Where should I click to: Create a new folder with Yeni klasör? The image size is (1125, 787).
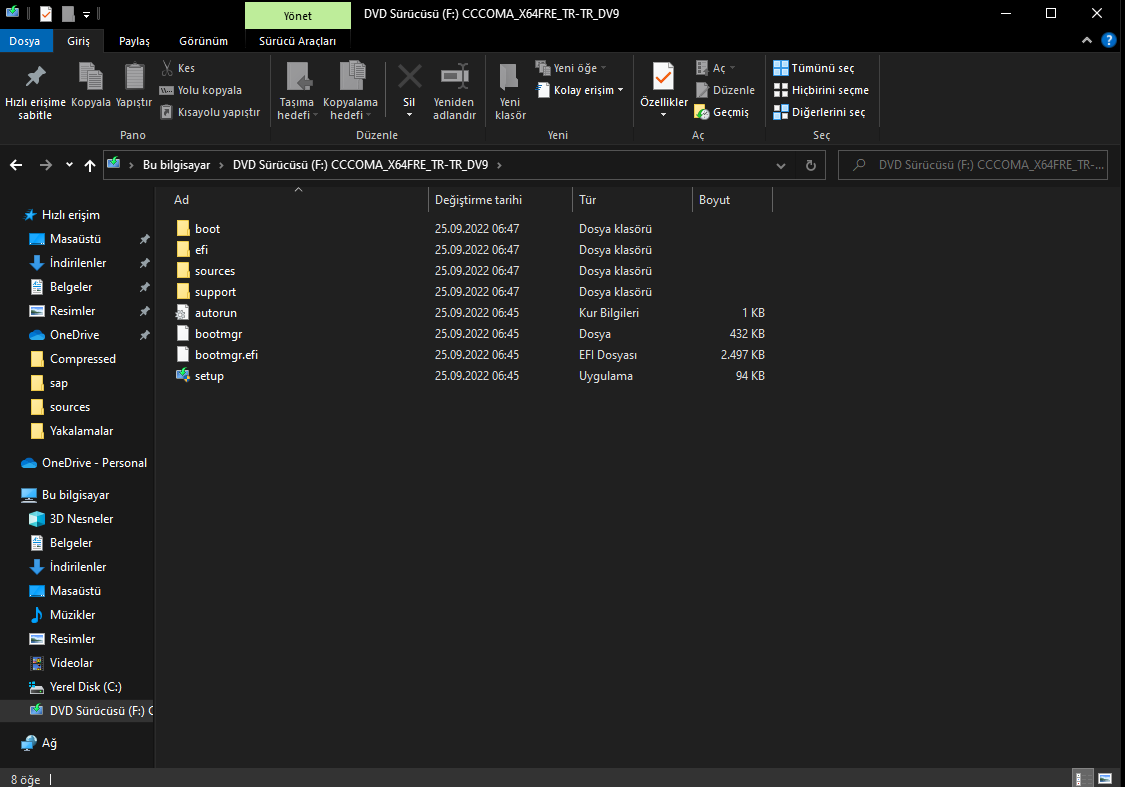pos(510,91)
